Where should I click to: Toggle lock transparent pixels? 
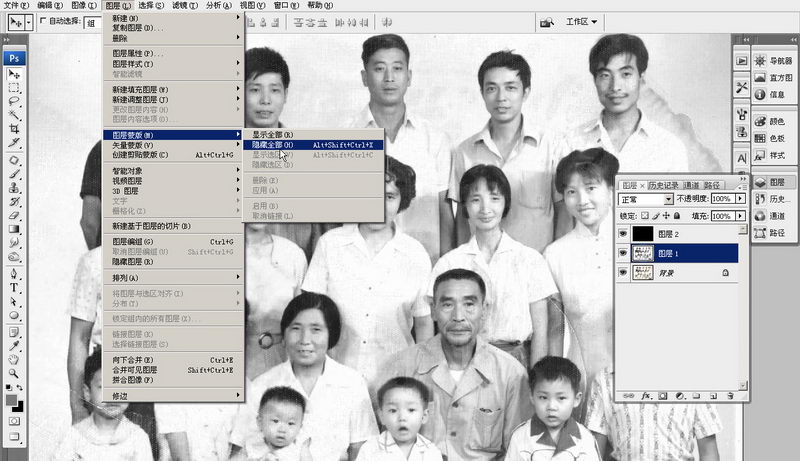point(645,216)
